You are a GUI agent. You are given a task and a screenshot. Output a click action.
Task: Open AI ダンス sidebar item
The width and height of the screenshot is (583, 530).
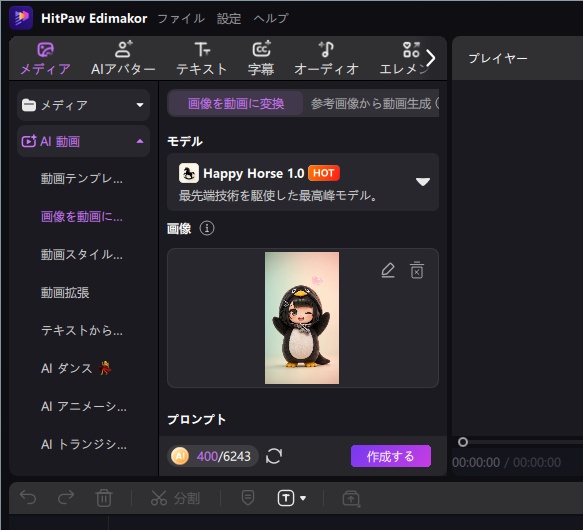point(76,368)
